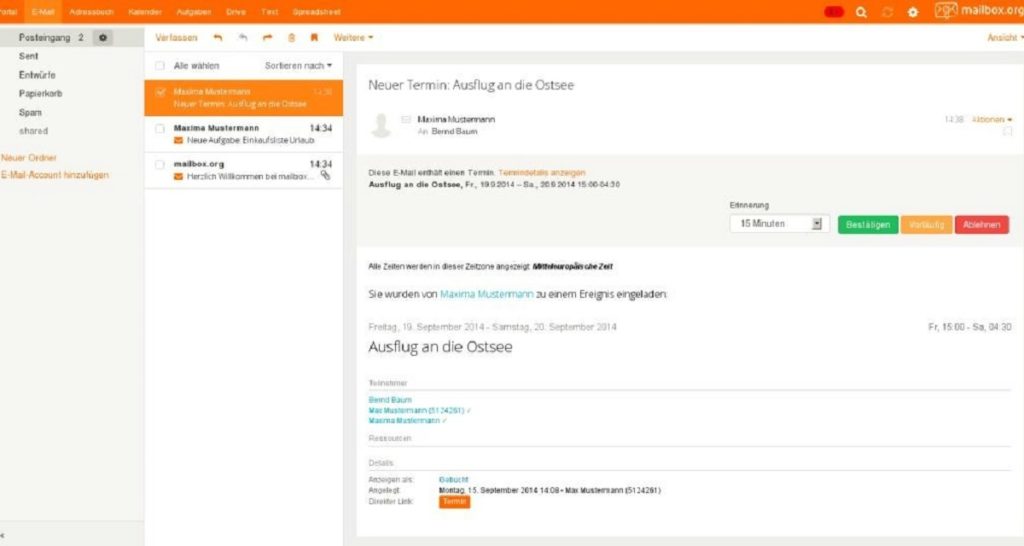Image resolution: width=1024 pixels, height=546 pixels.
Task: Click the reply arrow icon in toolbar
Action: coord(218,38)
